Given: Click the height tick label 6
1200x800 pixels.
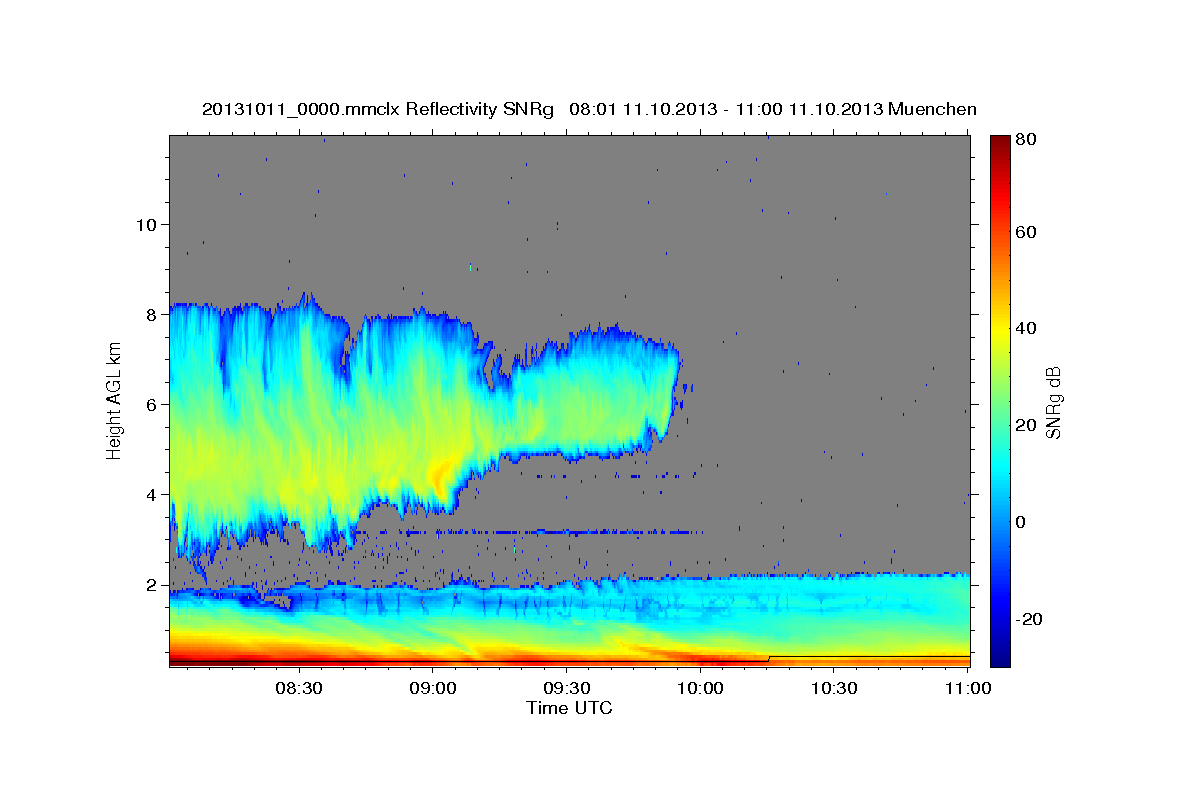Looking at the screenshot, I should coord(150,404).
